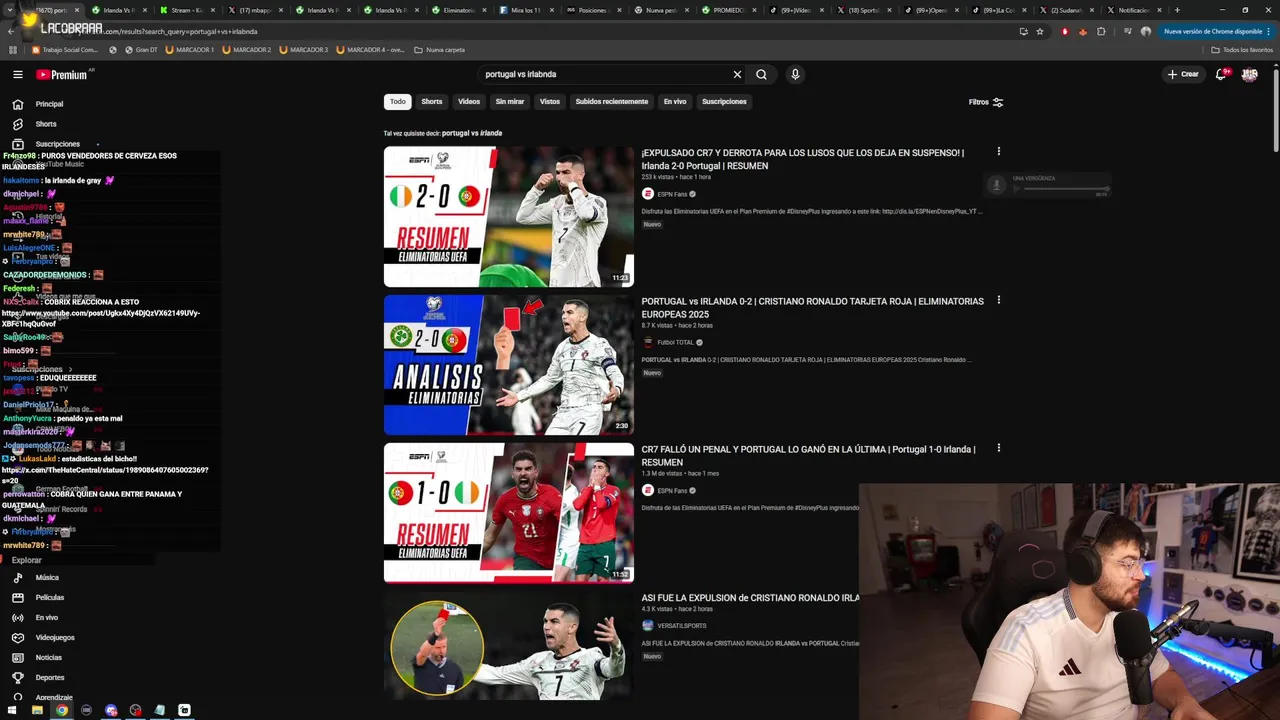The image size is (1280, 720).
Task: Open the Nueva carpeta bookmarks folder
Action: point(439,49)
